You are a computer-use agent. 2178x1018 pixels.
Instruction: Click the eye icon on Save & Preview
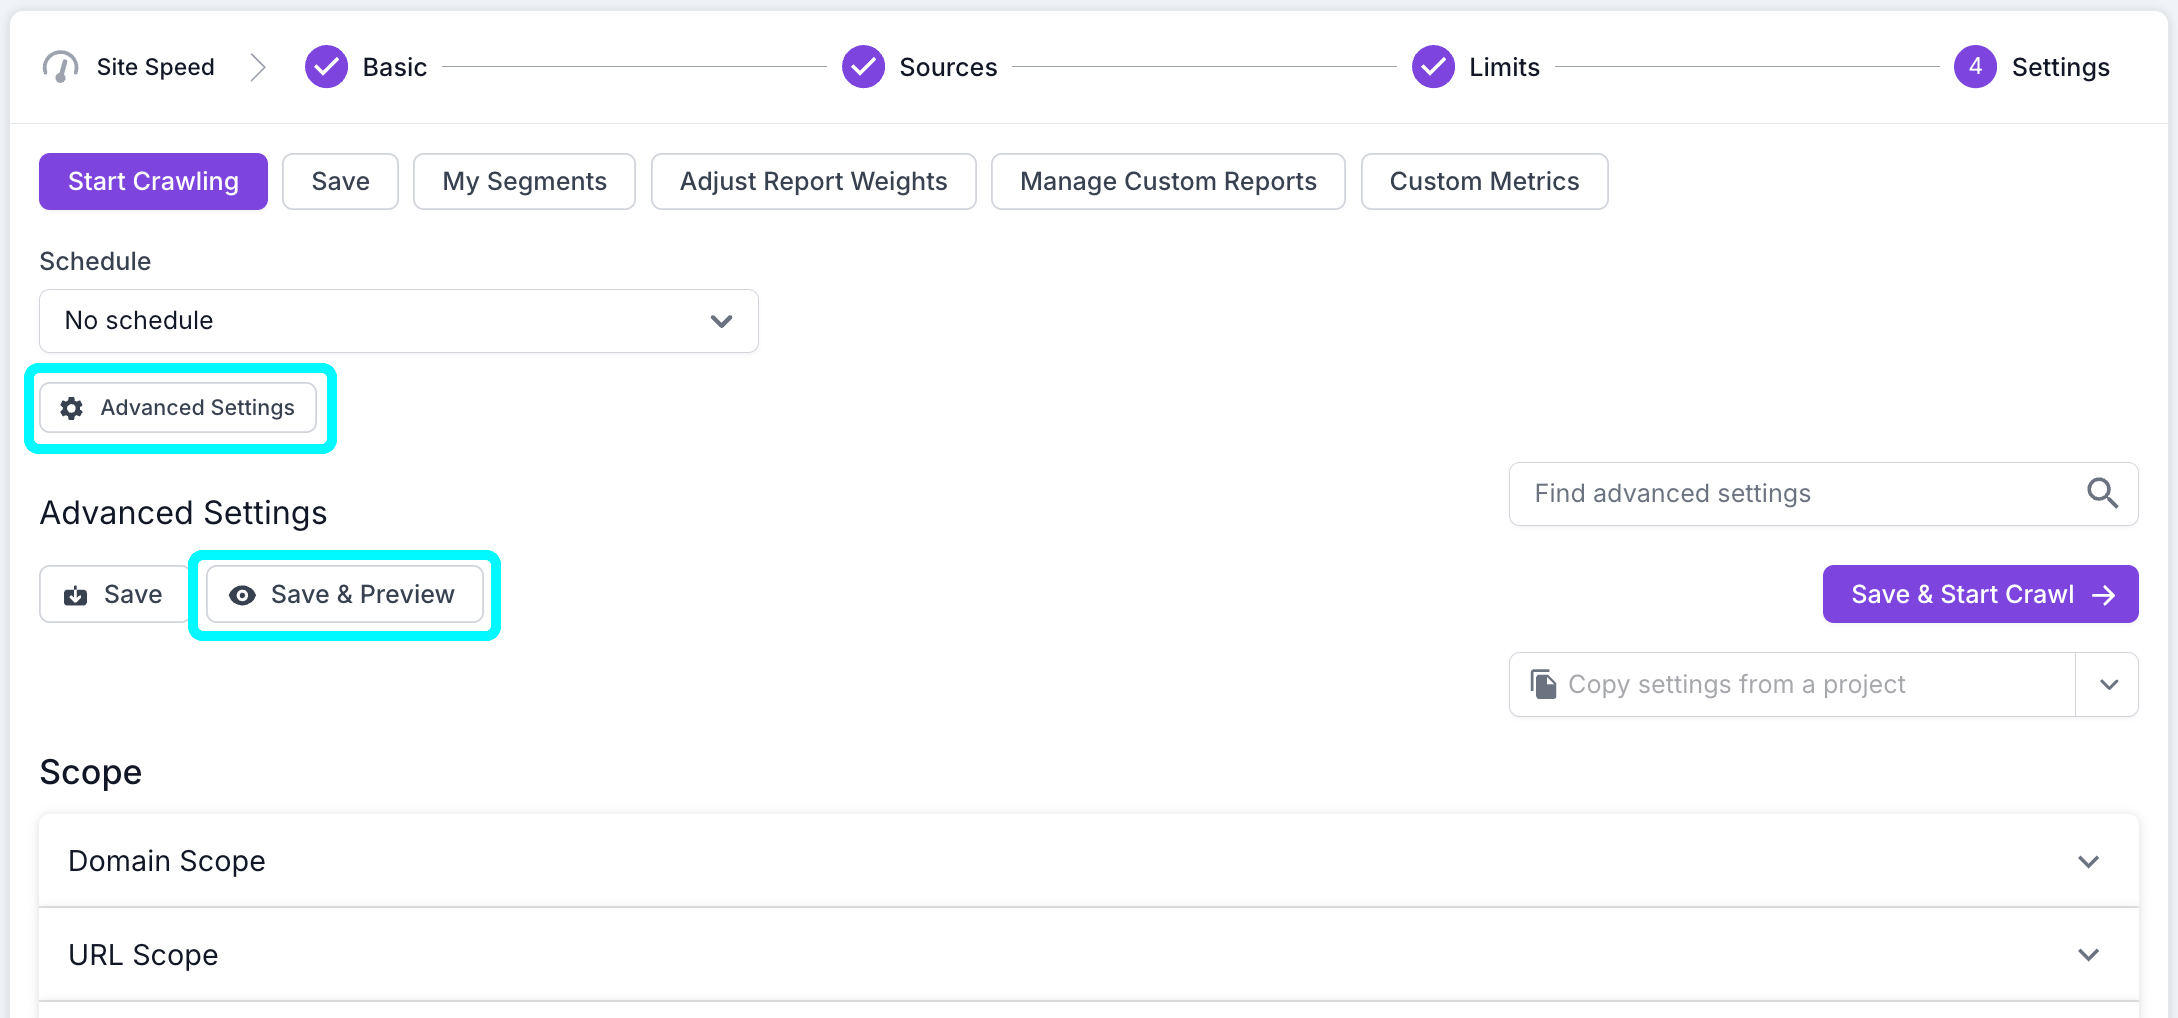pyautogui.click(x=243, y=594)
